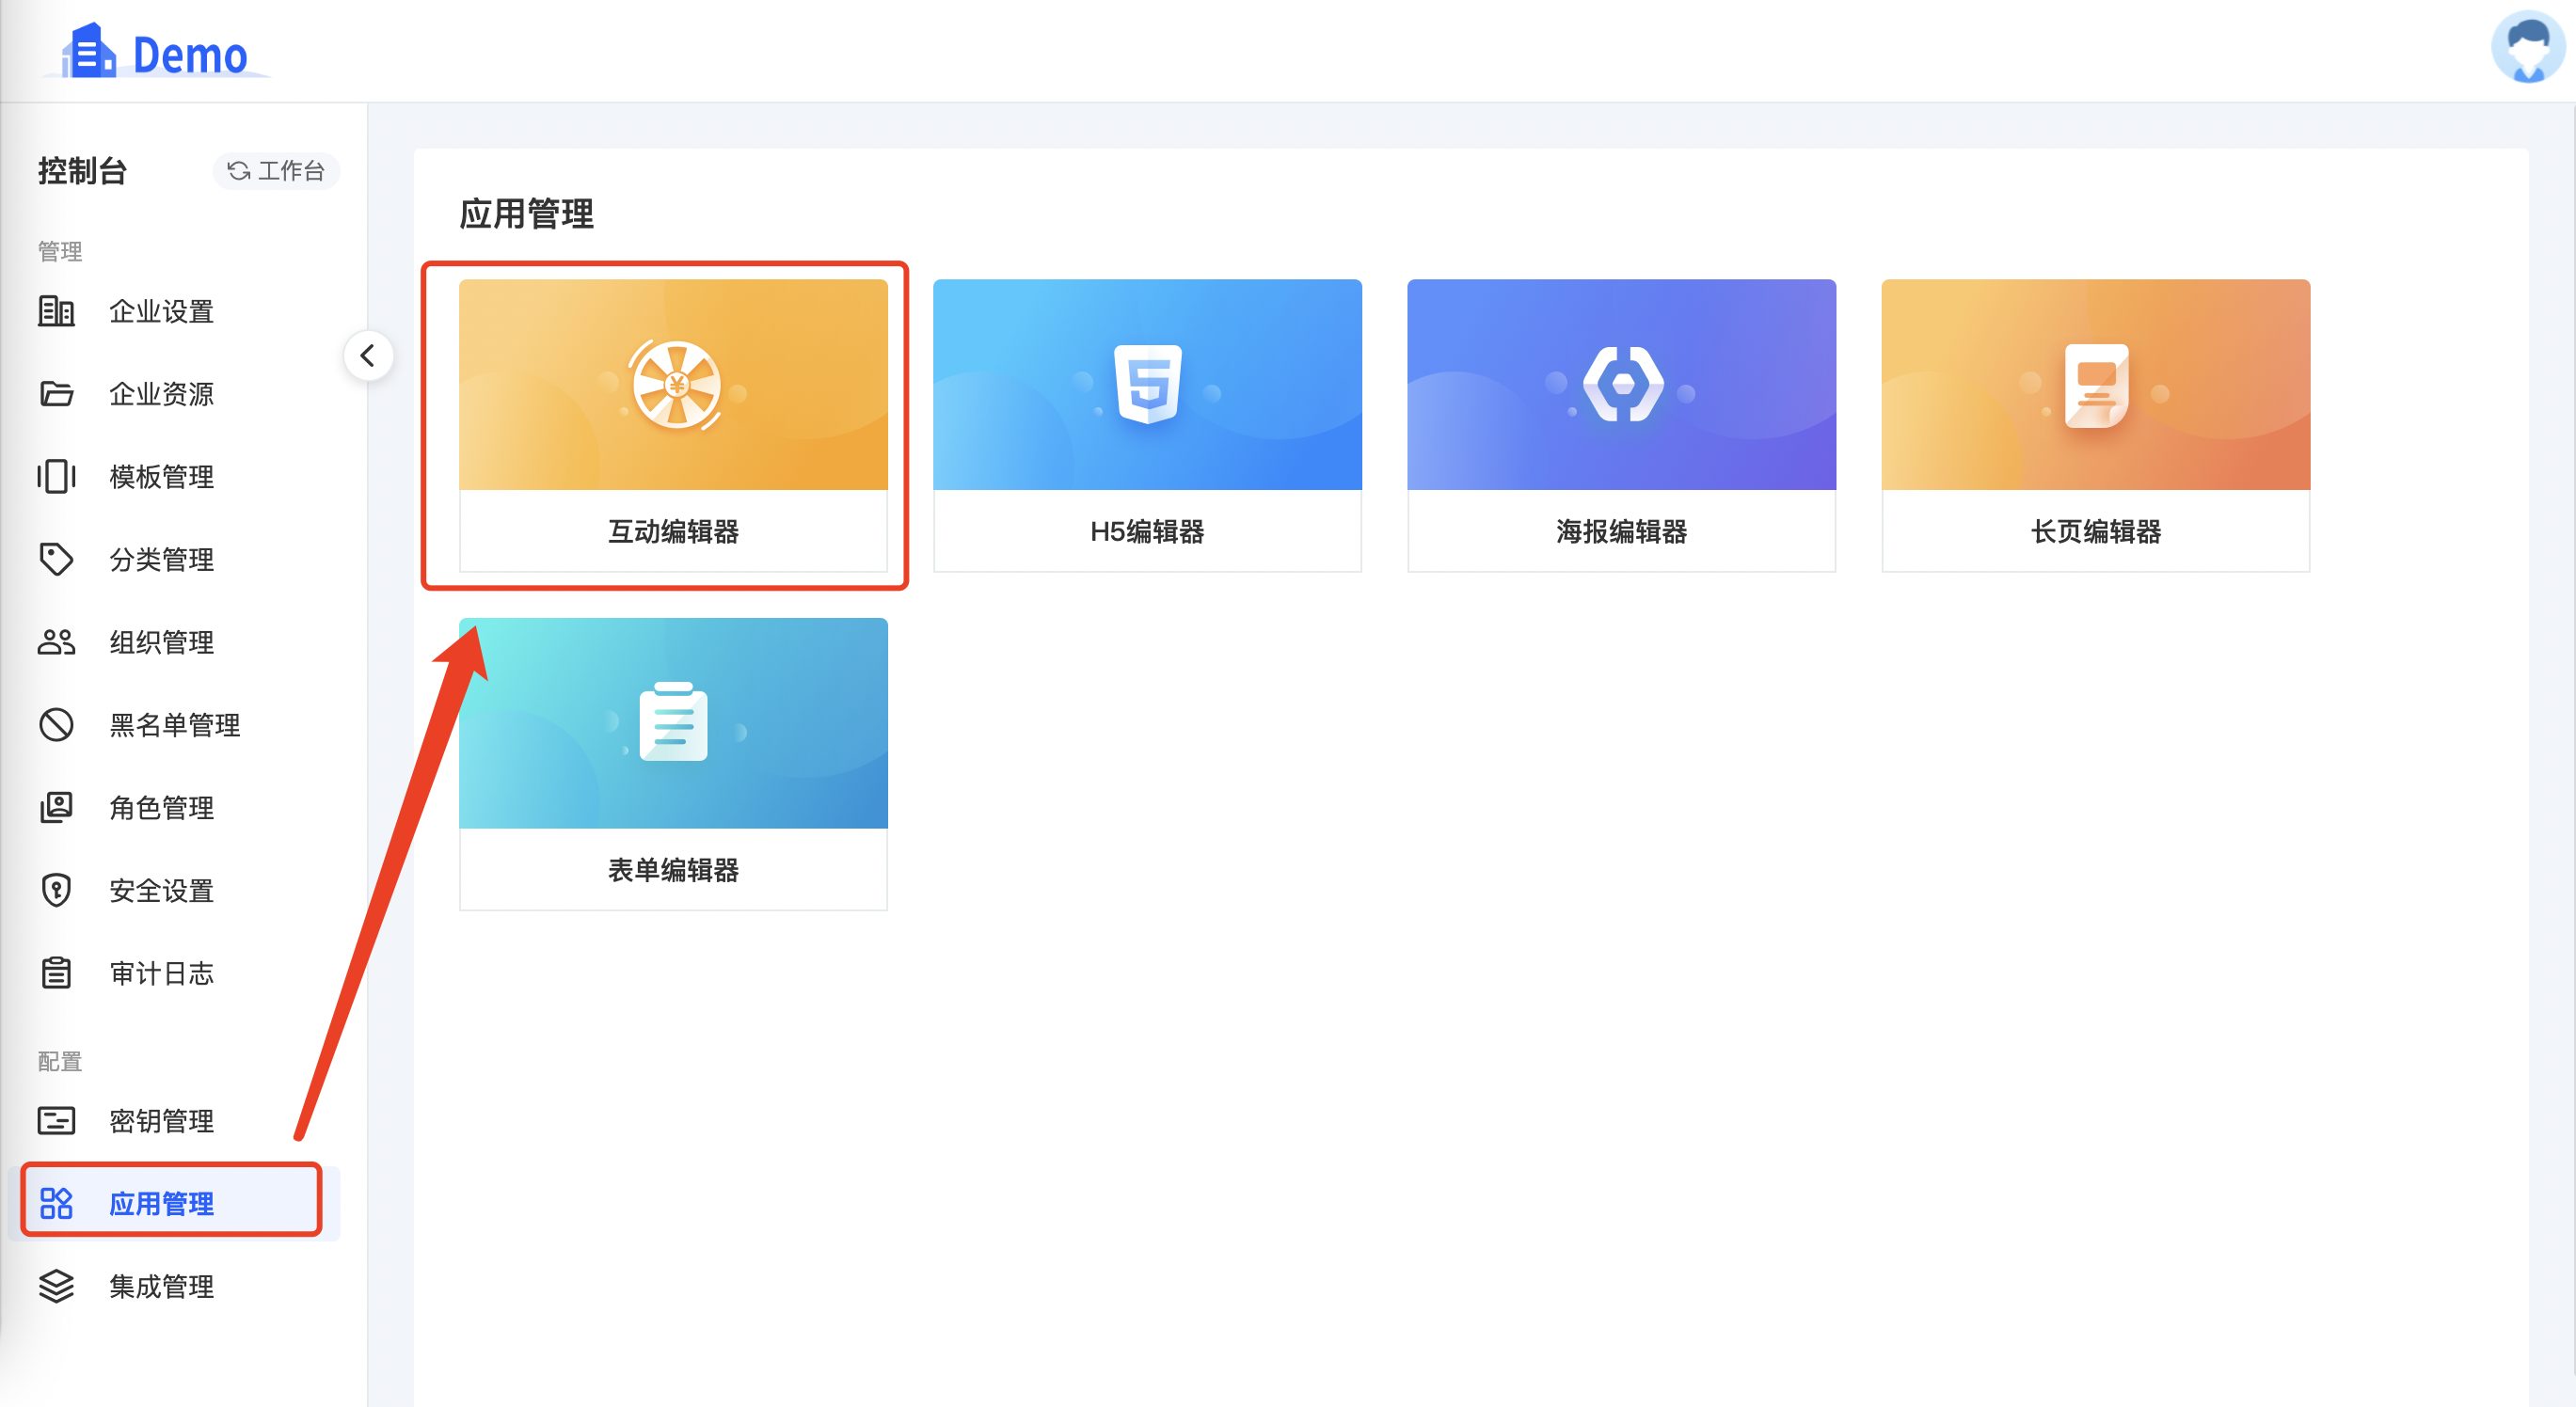The height and width of the screenshot is (1407, 2576).
Task: Open 集成管理 menu item
Action: click(174, 1286)
